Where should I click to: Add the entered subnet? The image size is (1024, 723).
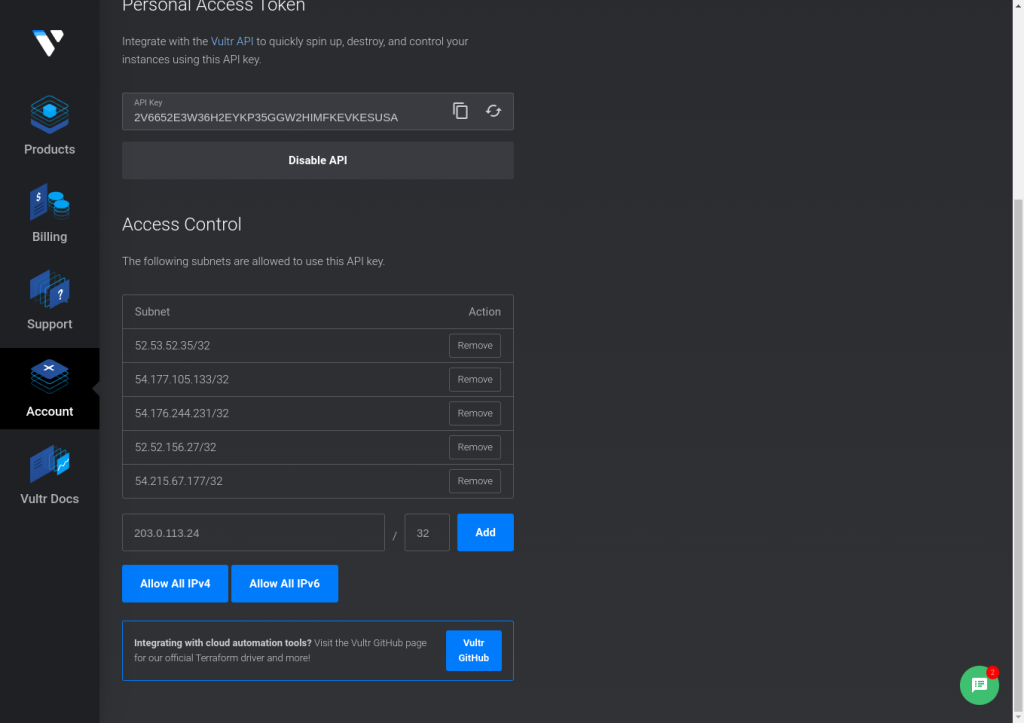[x=485, y=533]
